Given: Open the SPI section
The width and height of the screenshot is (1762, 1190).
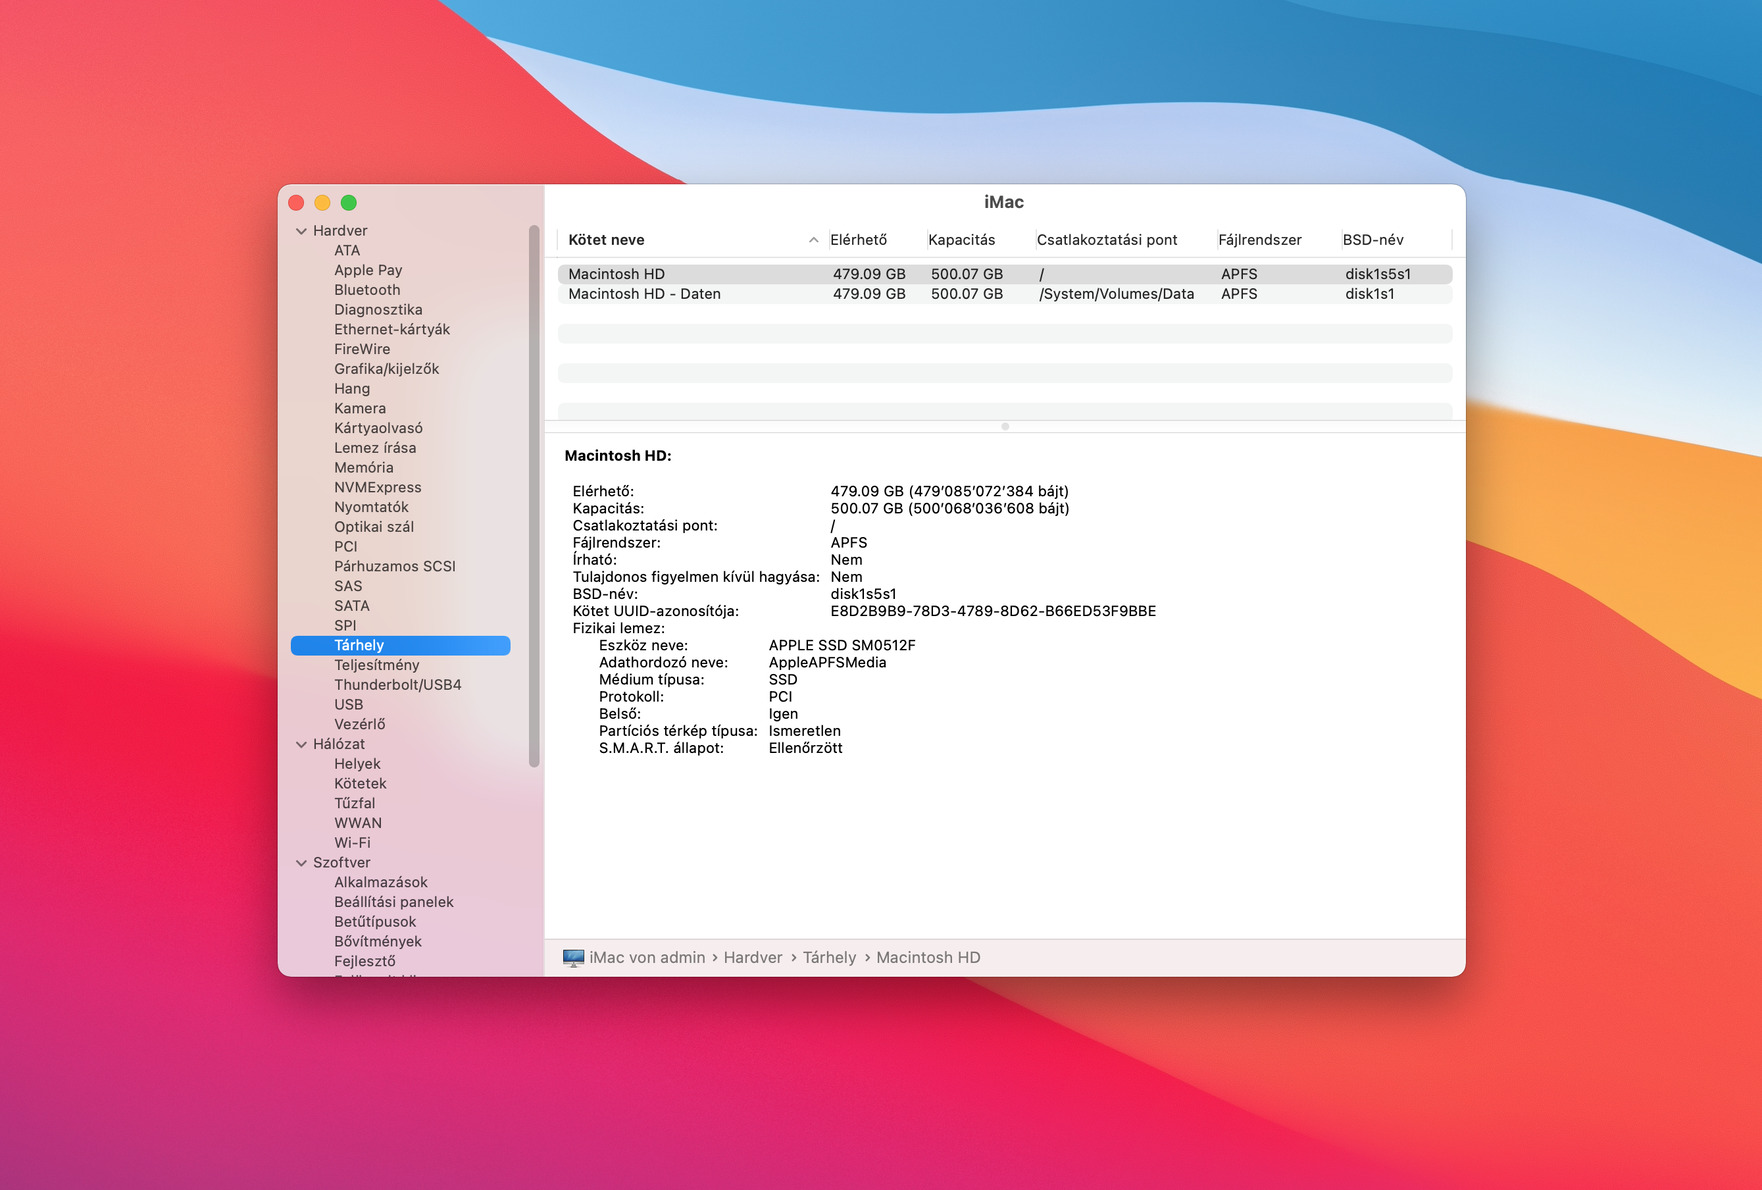Looking at the screenshot, I should pos(345,626).
